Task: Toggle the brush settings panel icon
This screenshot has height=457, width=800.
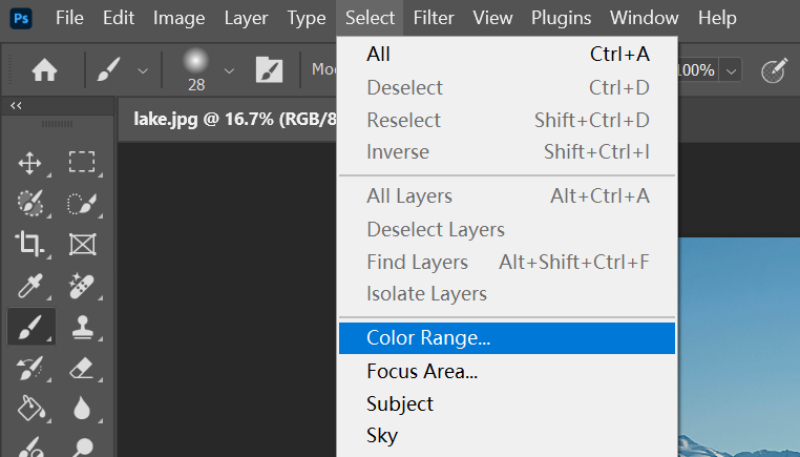Action: click(269, 71)
